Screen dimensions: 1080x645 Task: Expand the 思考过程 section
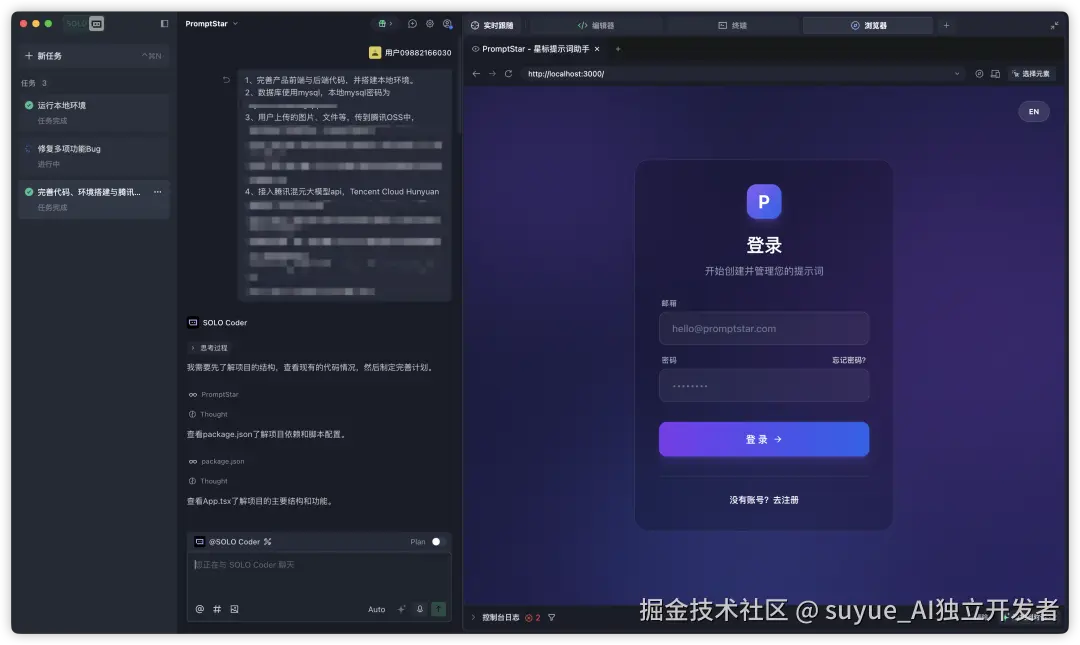[209, 348]
